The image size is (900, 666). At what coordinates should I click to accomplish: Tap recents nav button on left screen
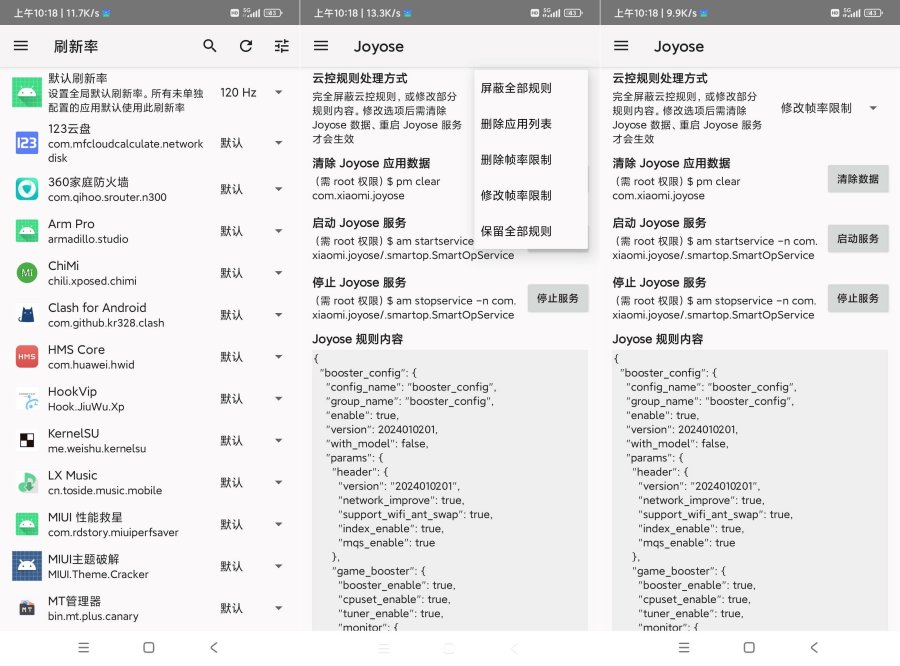[x=84, y=648]
